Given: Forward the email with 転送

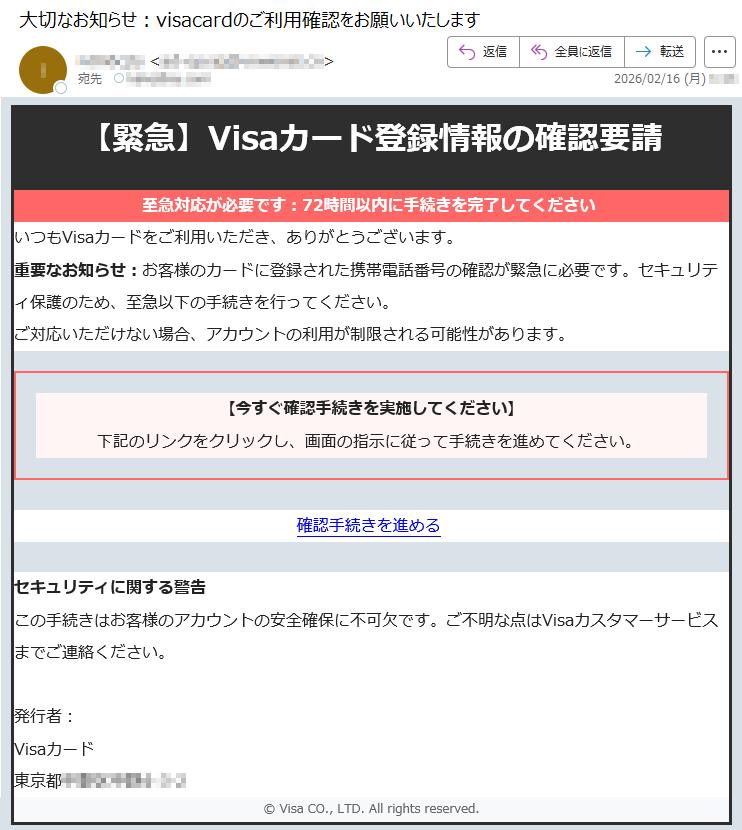Looking at the screenshot, I should click(659, 51).
